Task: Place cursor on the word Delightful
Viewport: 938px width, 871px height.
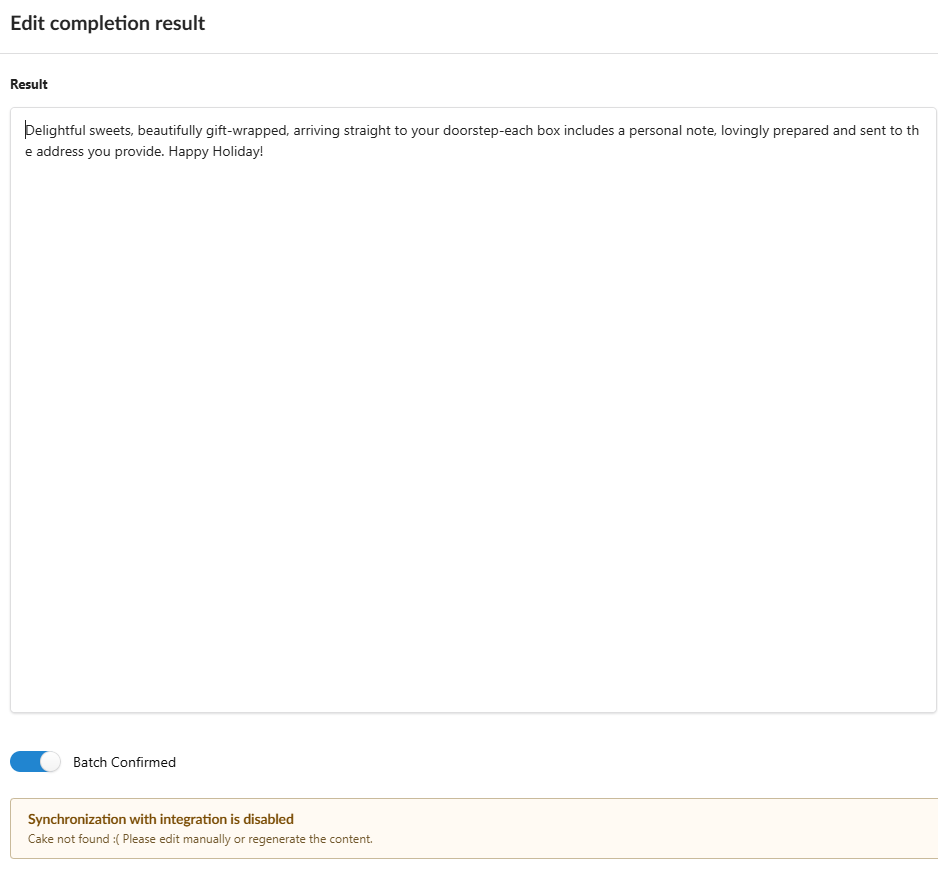Action: pos(55,130)
